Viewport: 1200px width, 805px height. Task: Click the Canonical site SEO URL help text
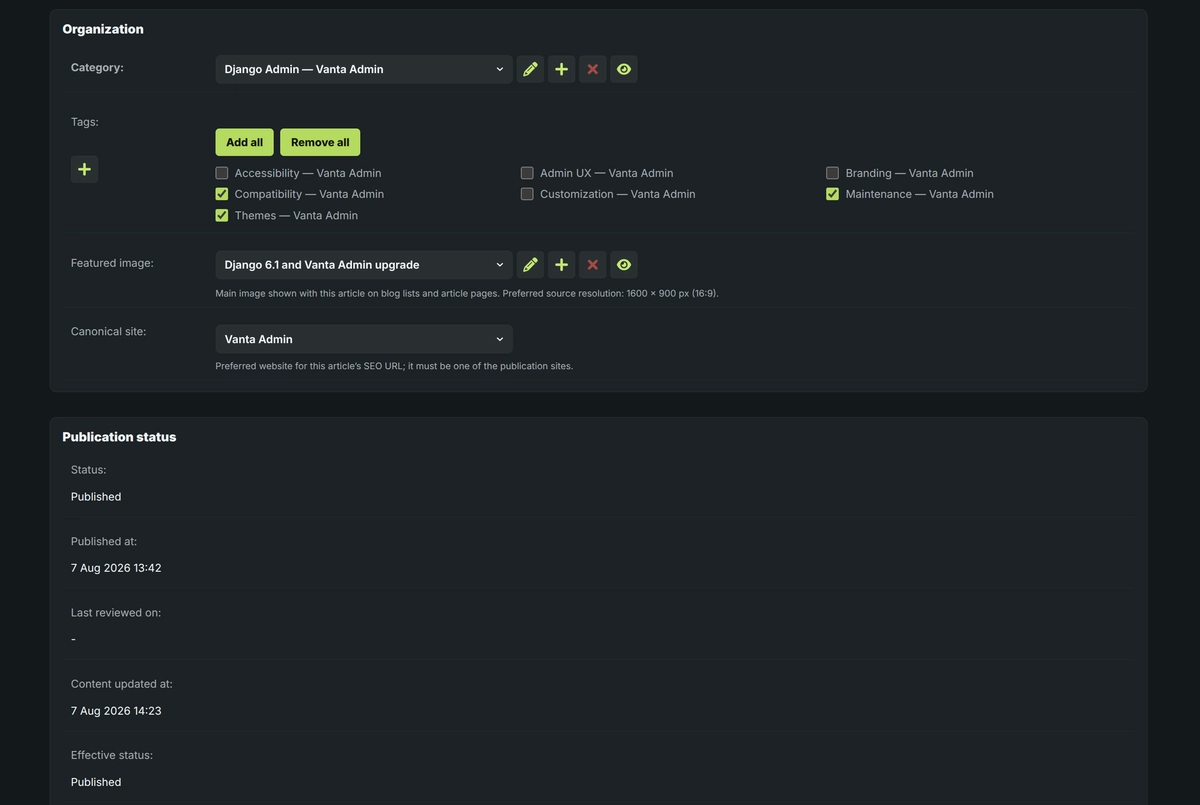click(x=394, y=366)
